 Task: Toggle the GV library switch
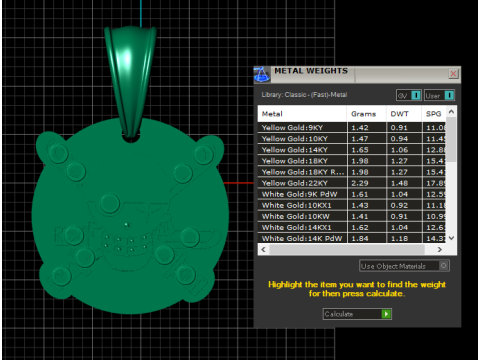(x=409, y=96)
